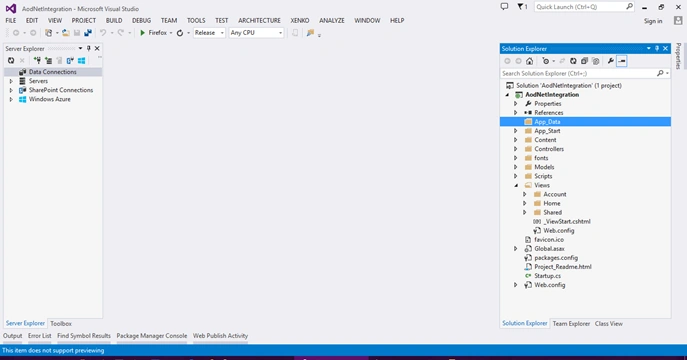
Task: Toggle auto hide pin on Server Explorer
Action: click(89, 48)
